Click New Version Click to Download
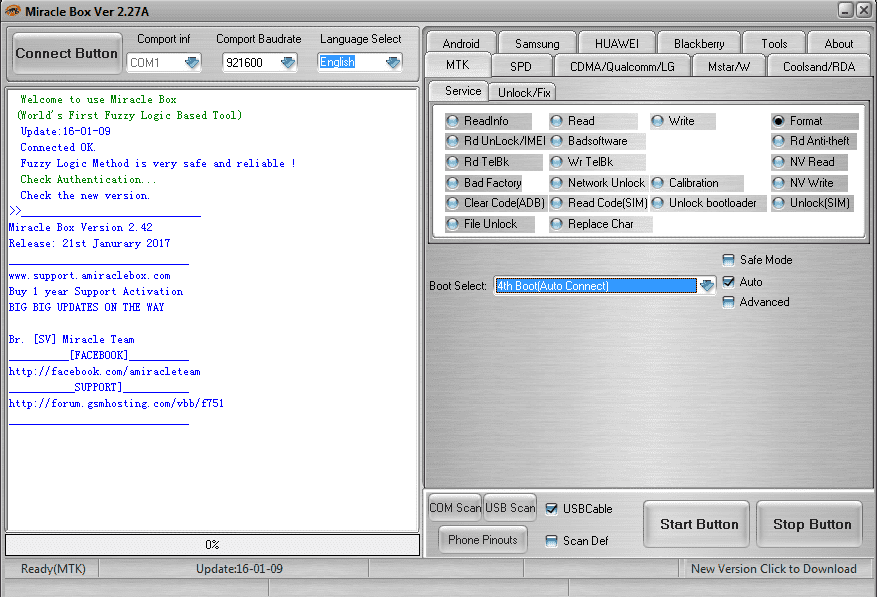Image resolution: width=877 pixels, height=597 pixels. (x=774, y=569)
